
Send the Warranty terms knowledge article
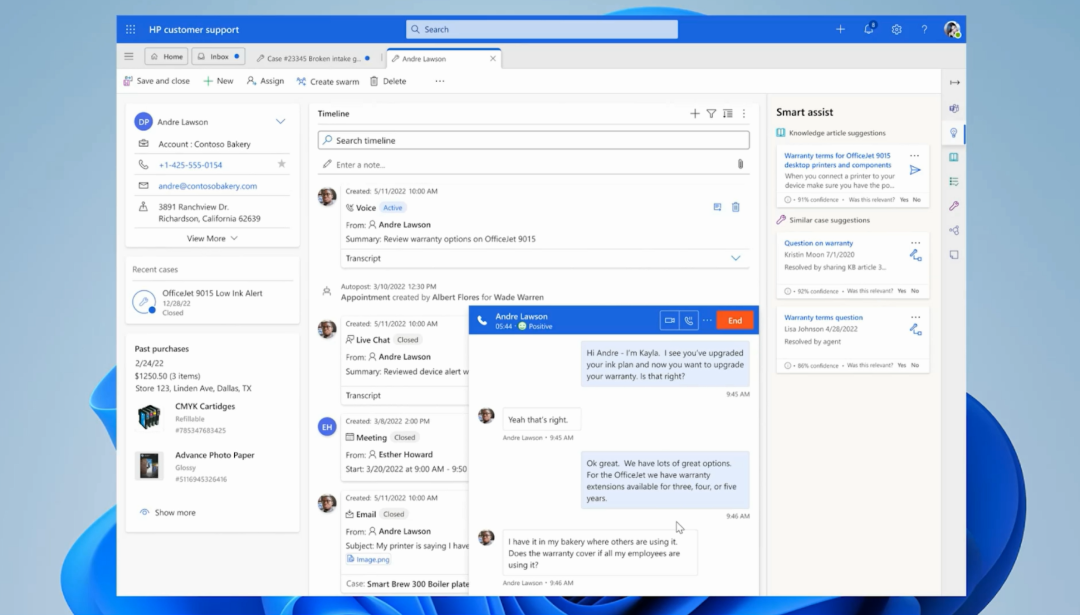(915, 170)
